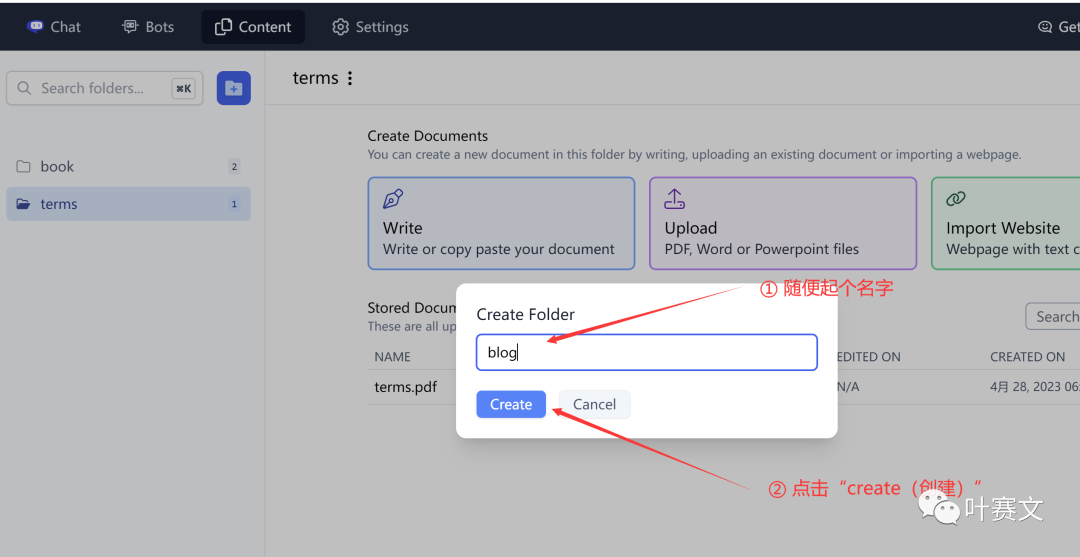Click the Upload arrow icon
The image size is (1080, 557).
coord(675,199)
